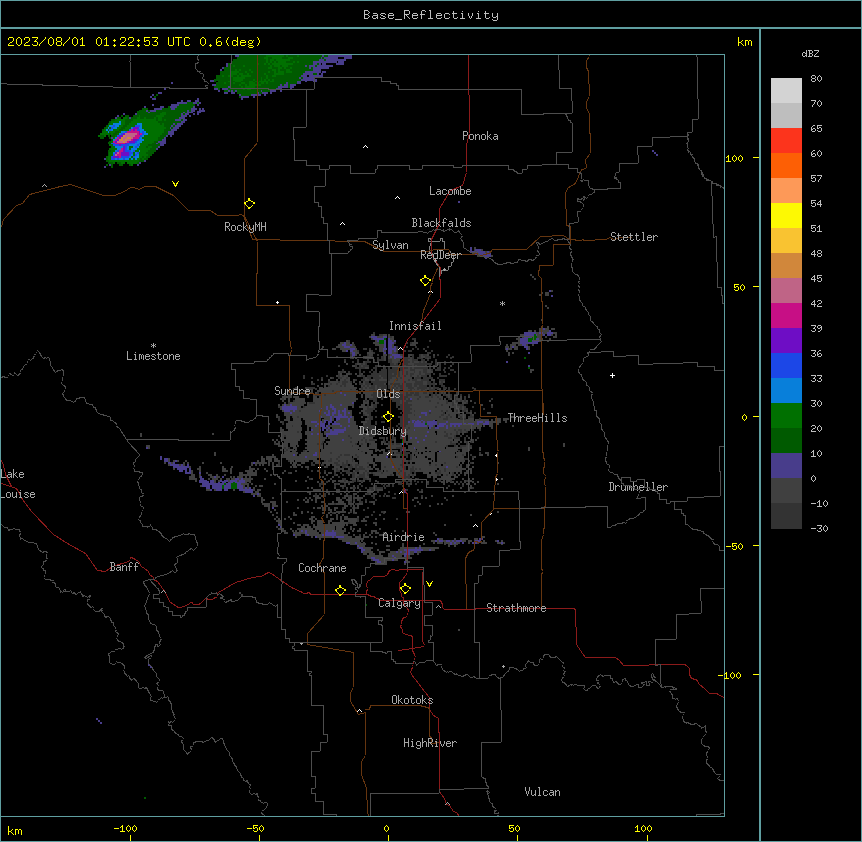Viewport: 862px width, 842px height.
Task: Click the -50 tick on bottom axis
Action: point(255,828)
